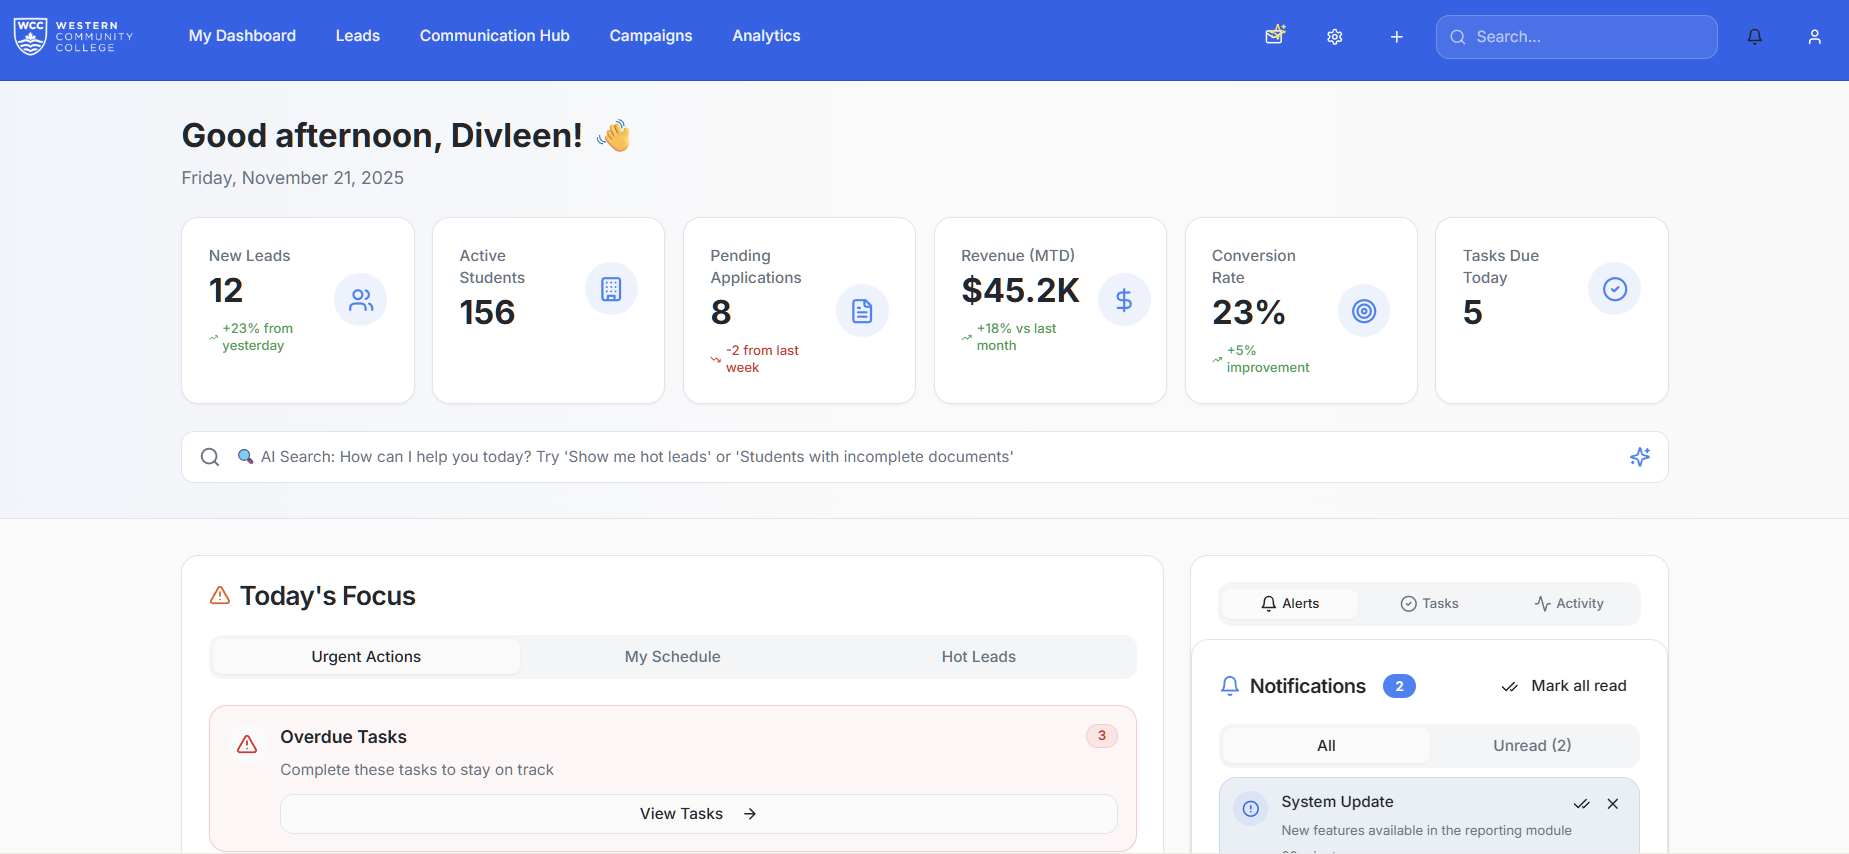Viewport: 1849px width, 854px height.
Task: Click the New Leads people icon
Action: (360, 300)
